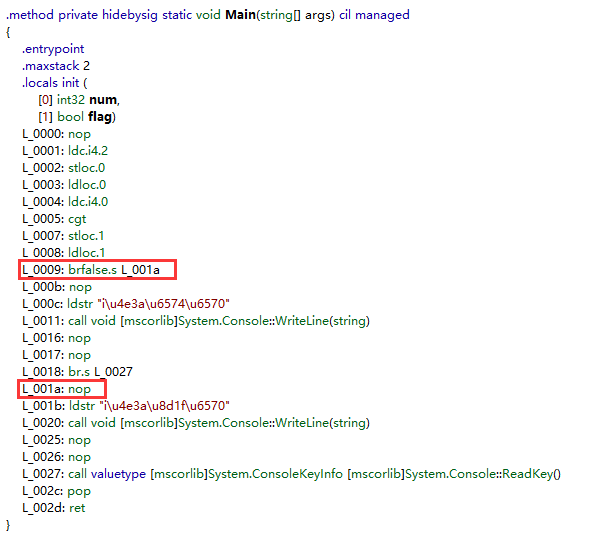The image size is (597, 534).
Task: Click instruction L_0007: stloc.1
Action: click(x=63, y=236)
